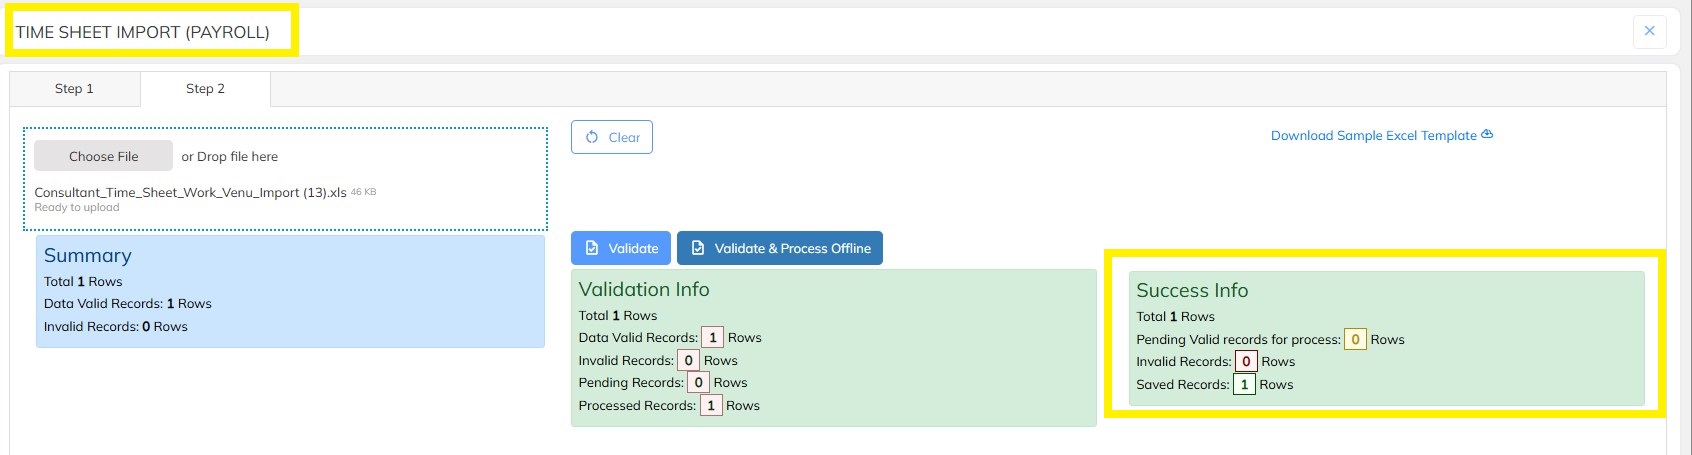The image size is (1692, 455).
Task: Click Processed Records count in Validation Info
Action: 711,406
